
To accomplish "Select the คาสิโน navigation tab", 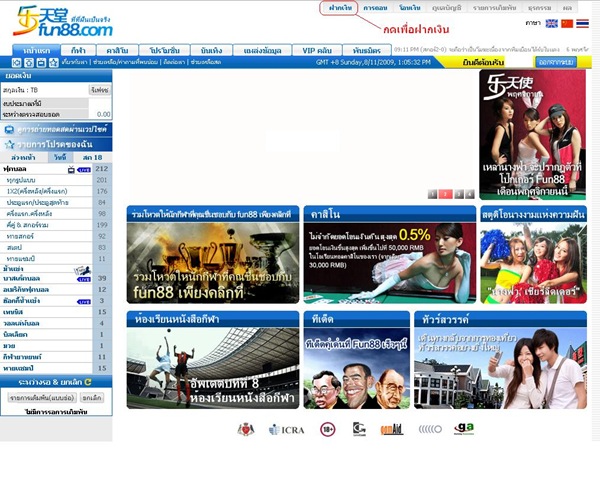I will click(117, 50).
